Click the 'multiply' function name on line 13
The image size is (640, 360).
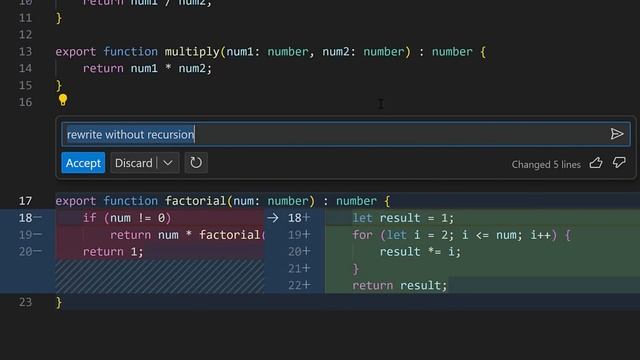pyautogui.click(x=192, y=52)
